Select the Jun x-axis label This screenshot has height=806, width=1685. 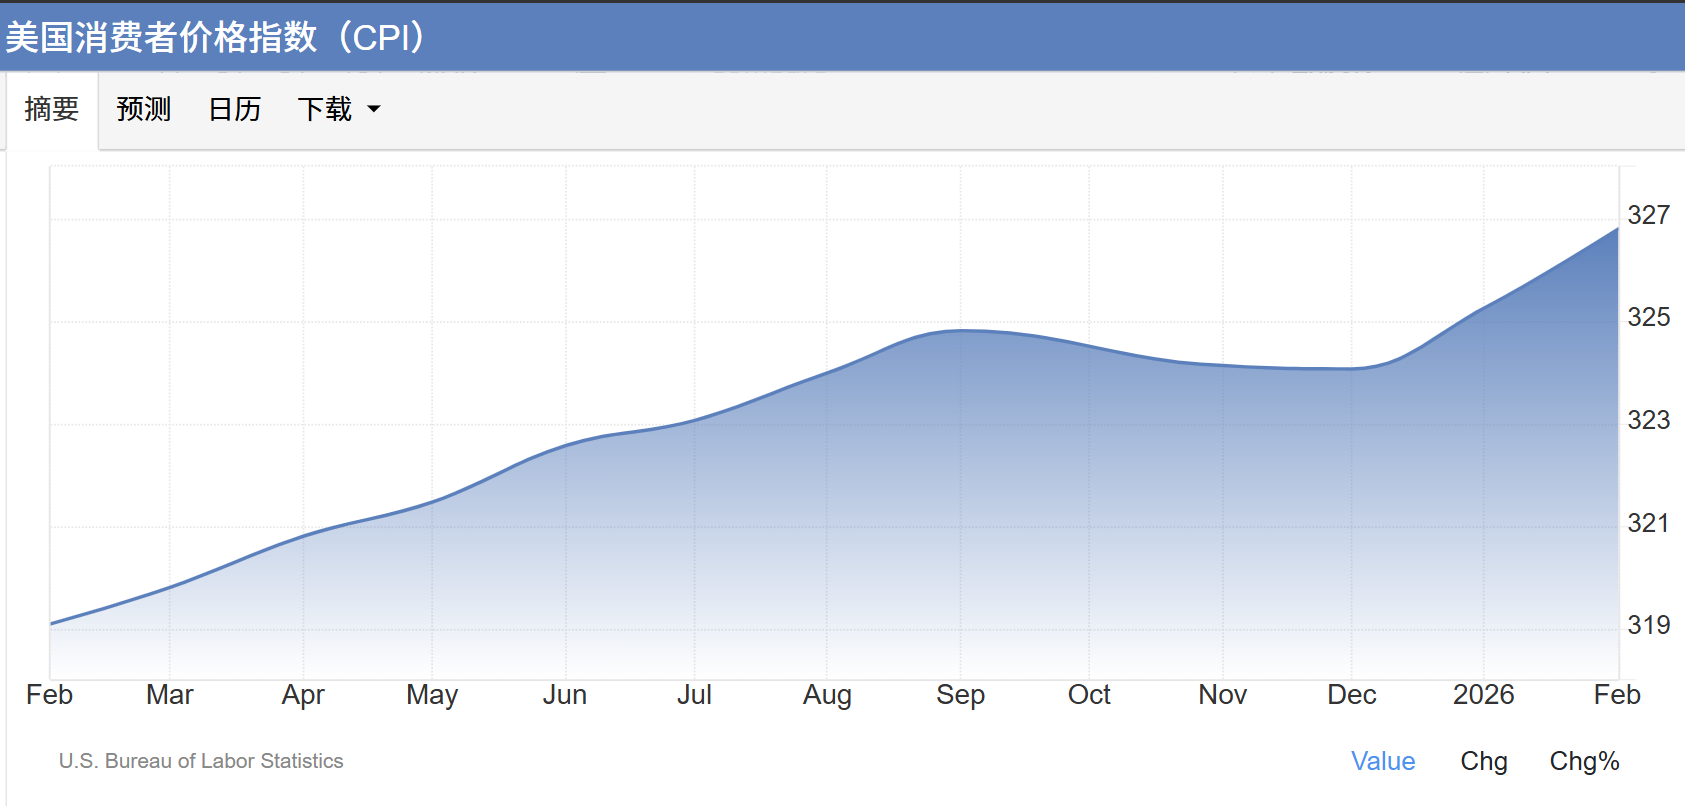(565, 695)
